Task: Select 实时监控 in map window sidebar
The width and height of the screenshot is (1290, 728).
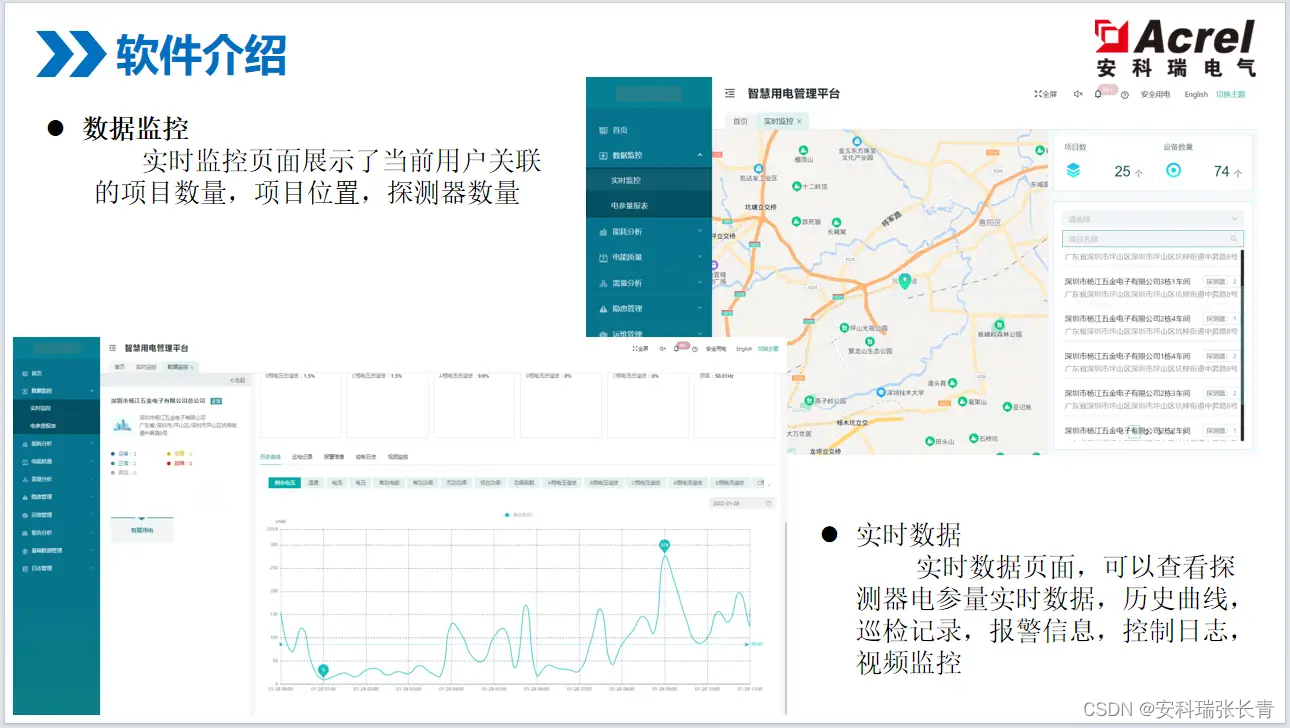Action: pyautogui.click(x=649, y=181)
